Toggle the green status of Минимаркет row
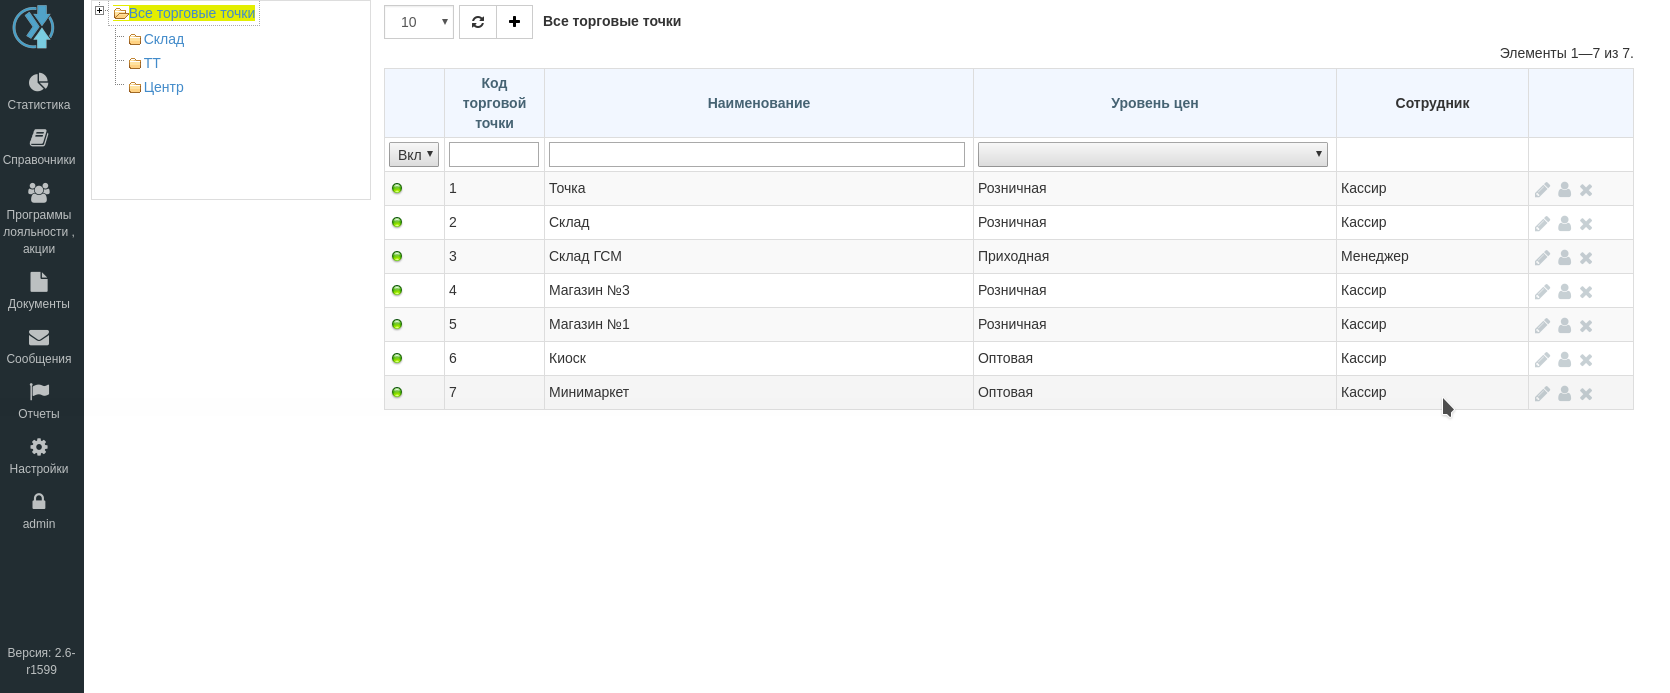This screenshot has height=693, width=1670. click(x=397, y=392)
